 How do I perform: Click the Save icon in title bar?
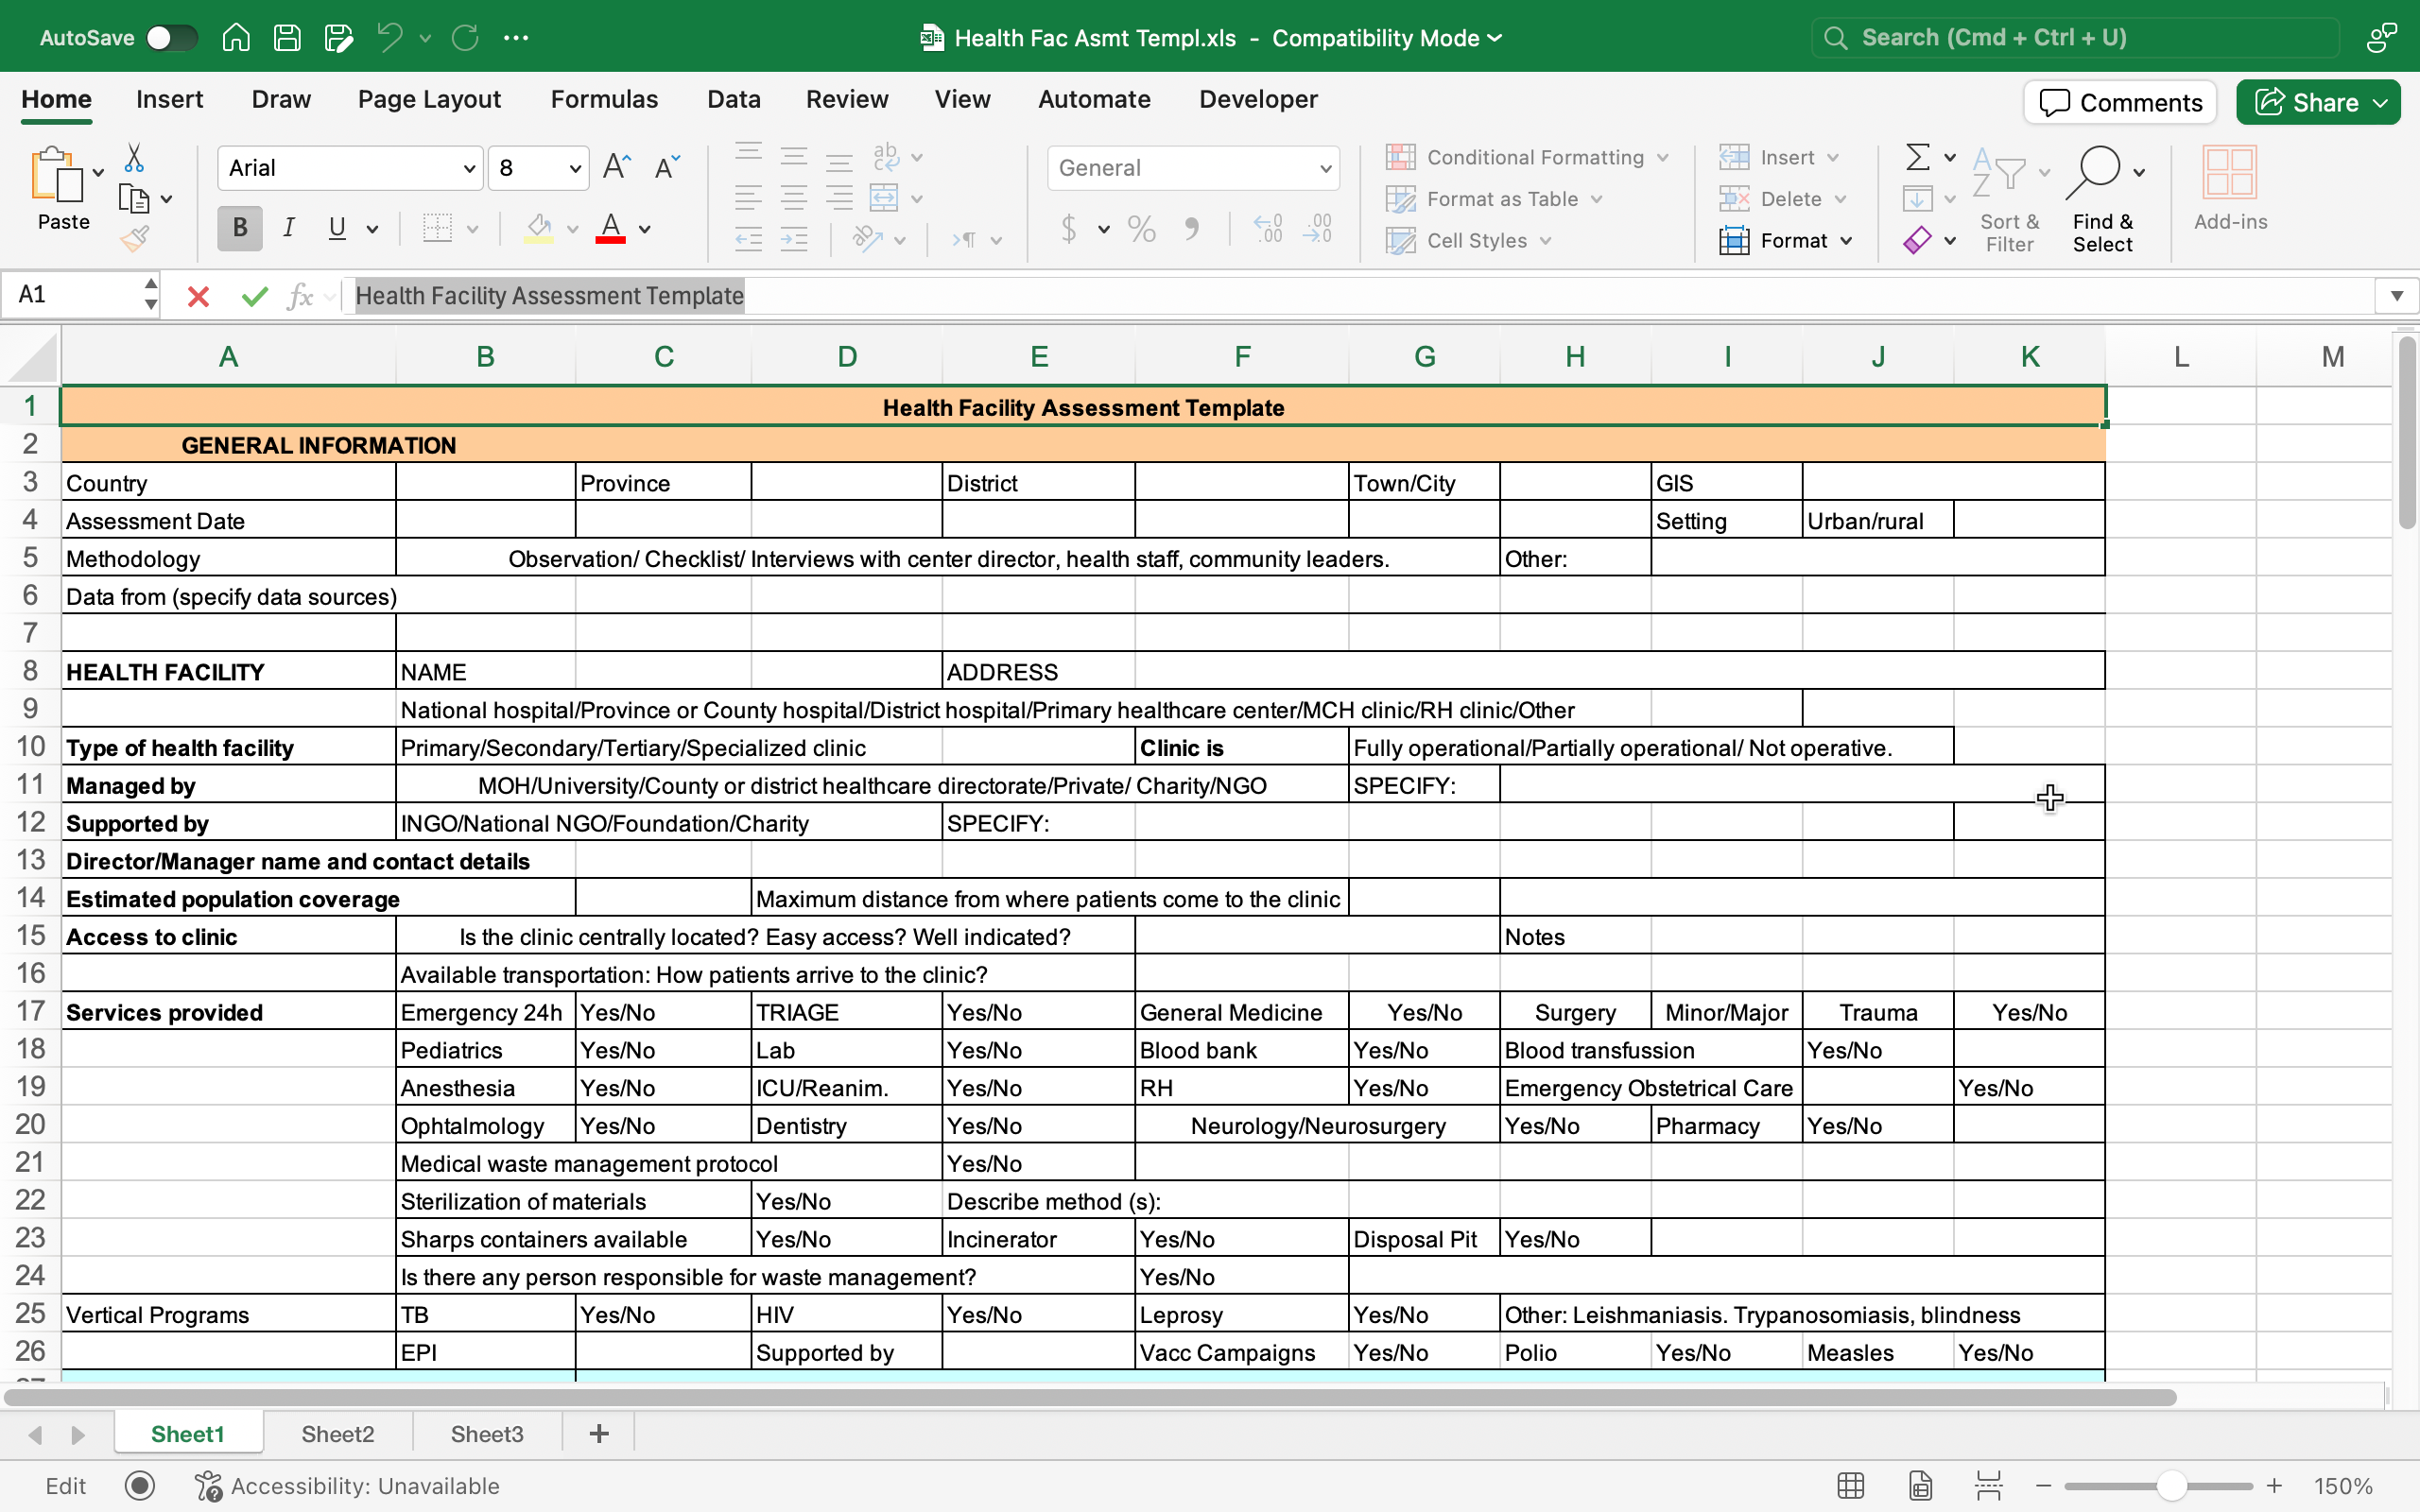(x=287, y=38)
